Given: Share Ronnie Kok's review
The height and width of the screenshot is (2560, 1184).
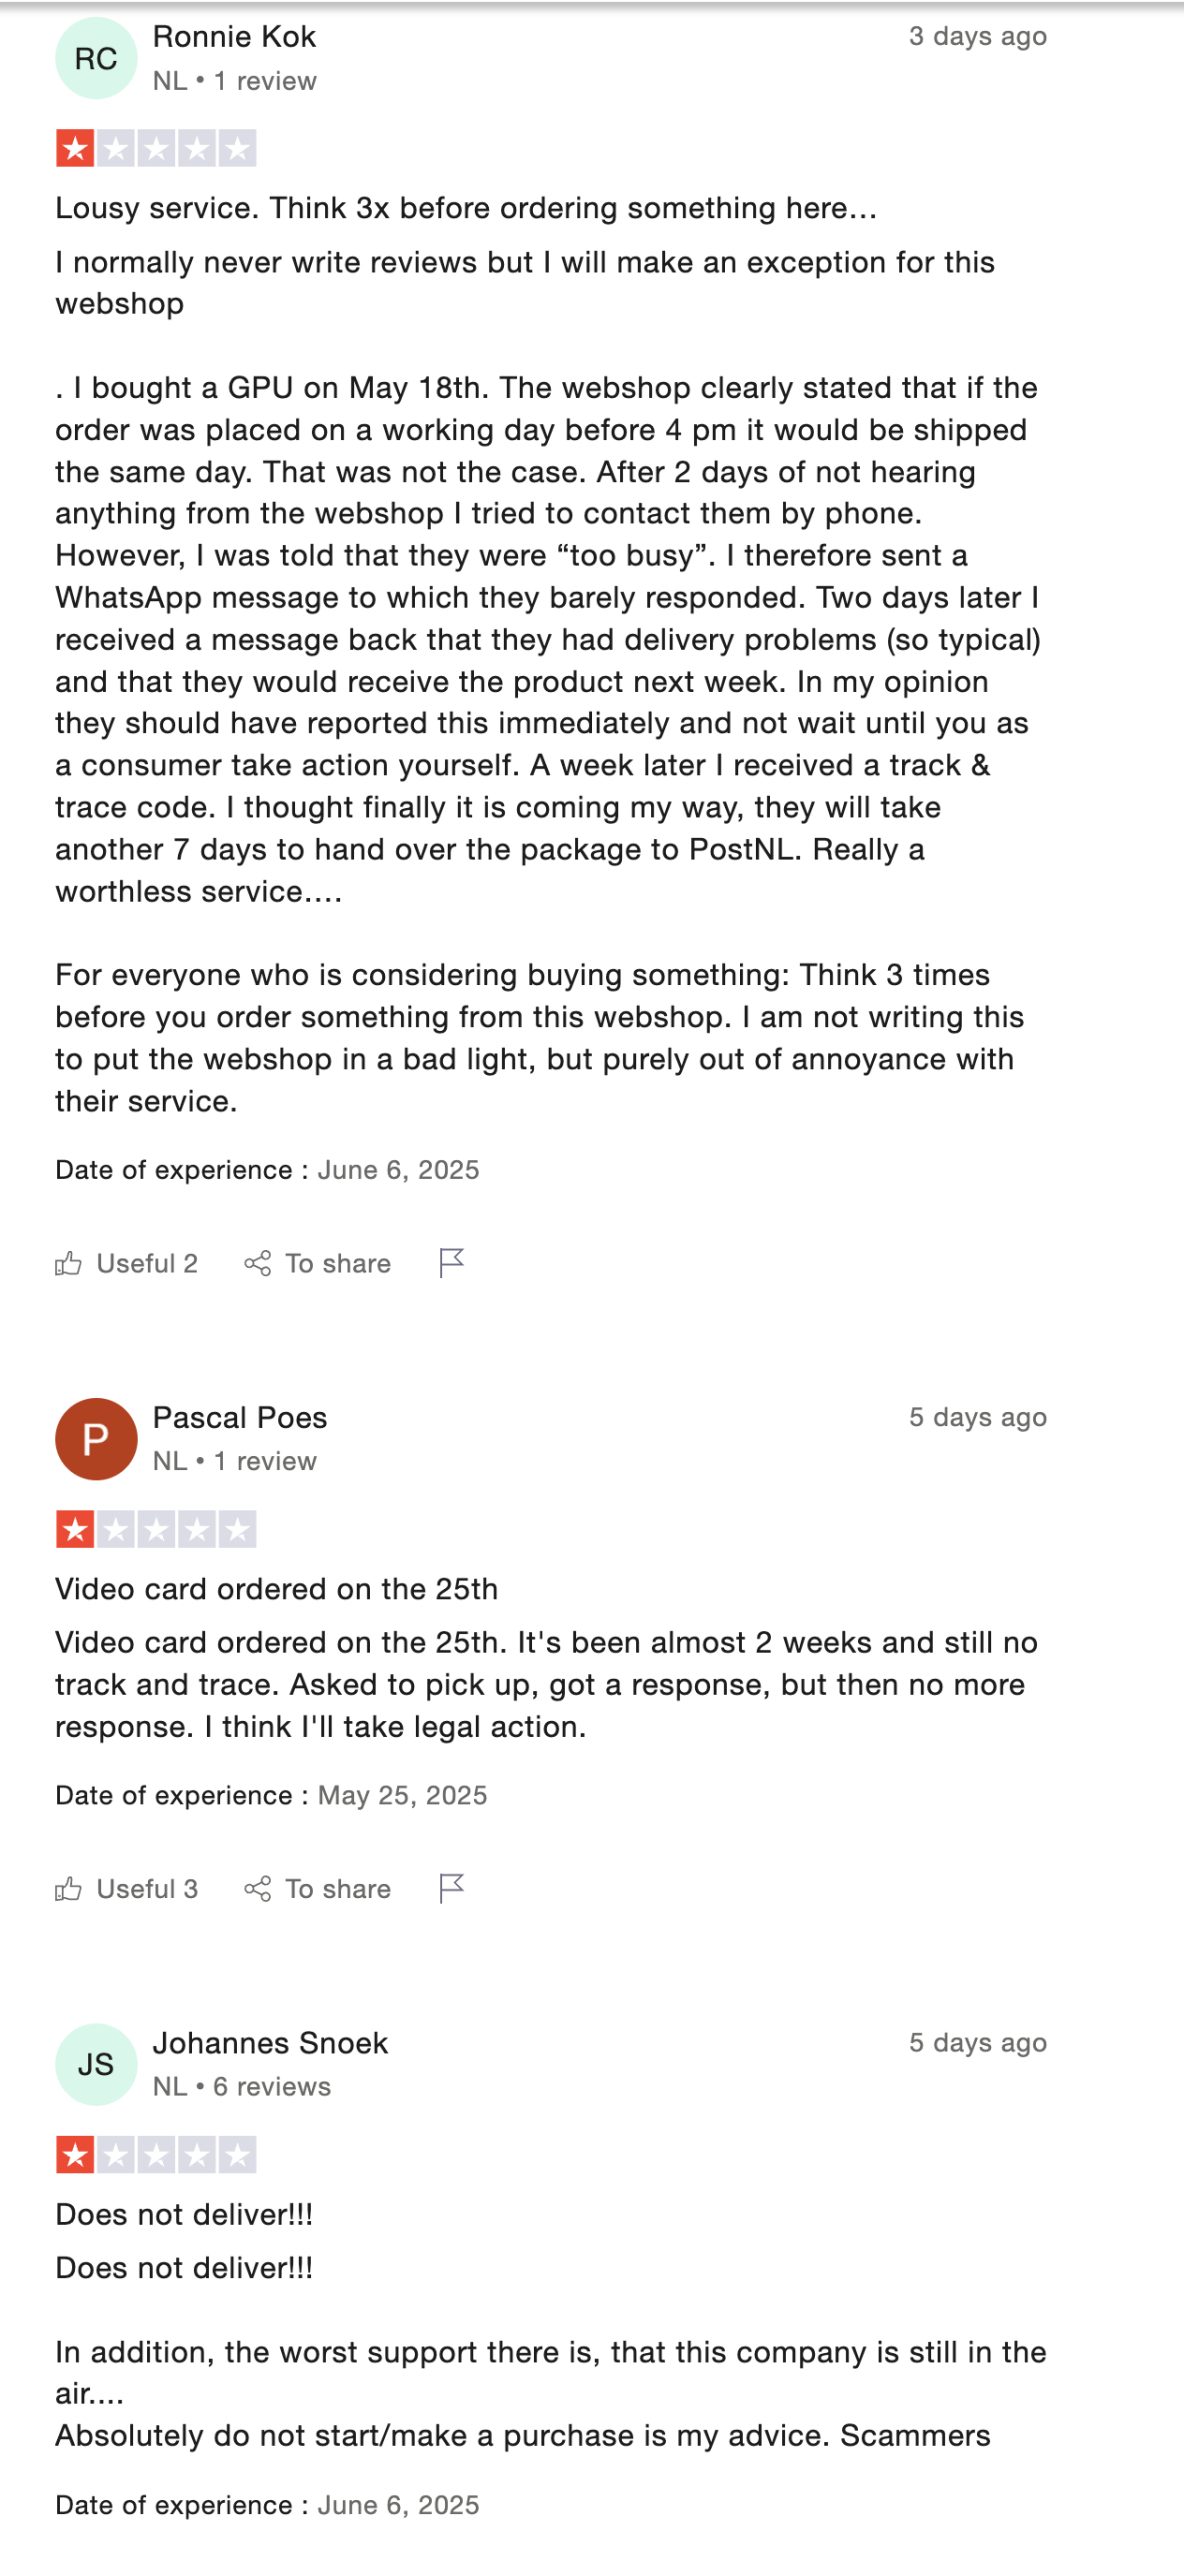Looking at the screenshot, I should (x=318, y=1263).
